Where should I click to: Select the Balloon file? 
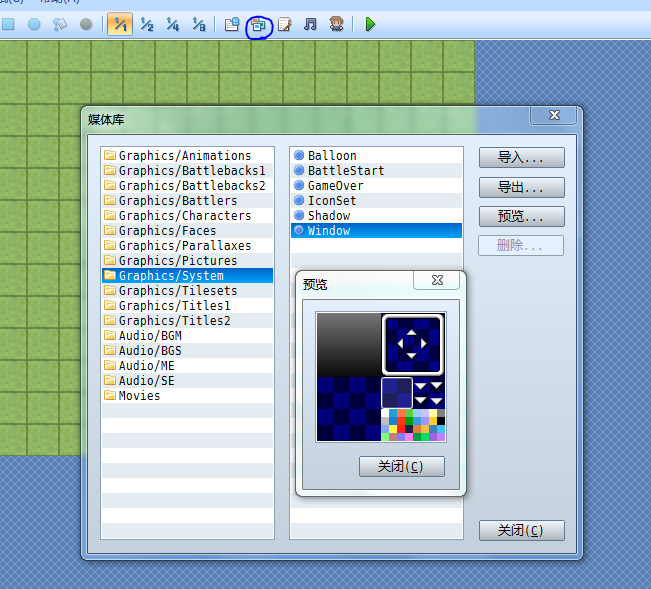[376, 155]
